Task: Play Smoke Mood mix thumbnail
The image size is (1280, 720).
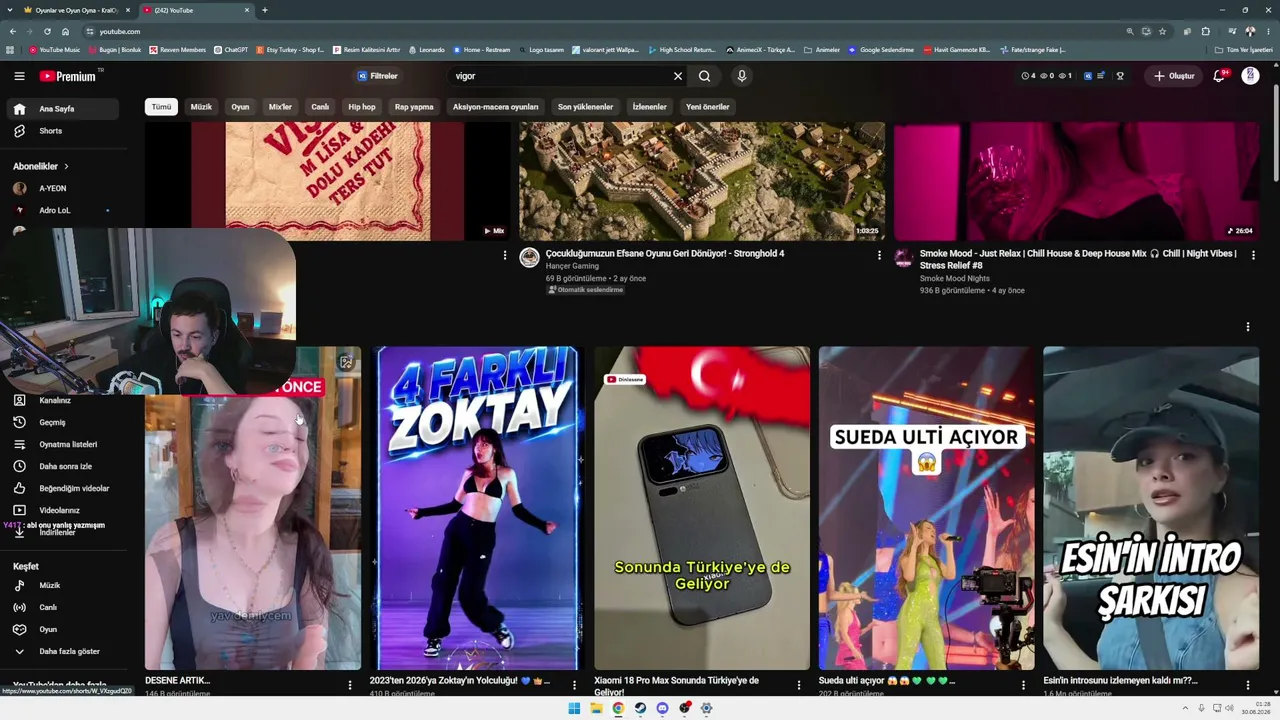Action: 1076,181
